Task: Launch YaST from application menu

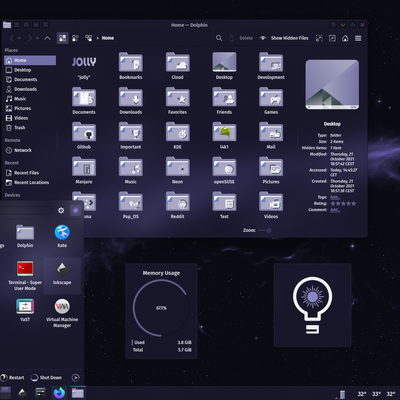Action: pyautogui.click(x=25, y=310)
